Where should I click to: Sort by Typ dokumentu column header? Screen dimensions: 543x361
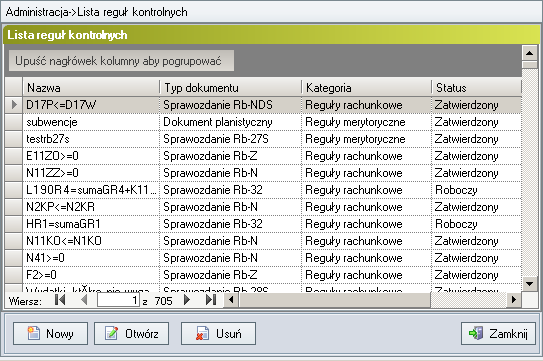pos(230,88)
